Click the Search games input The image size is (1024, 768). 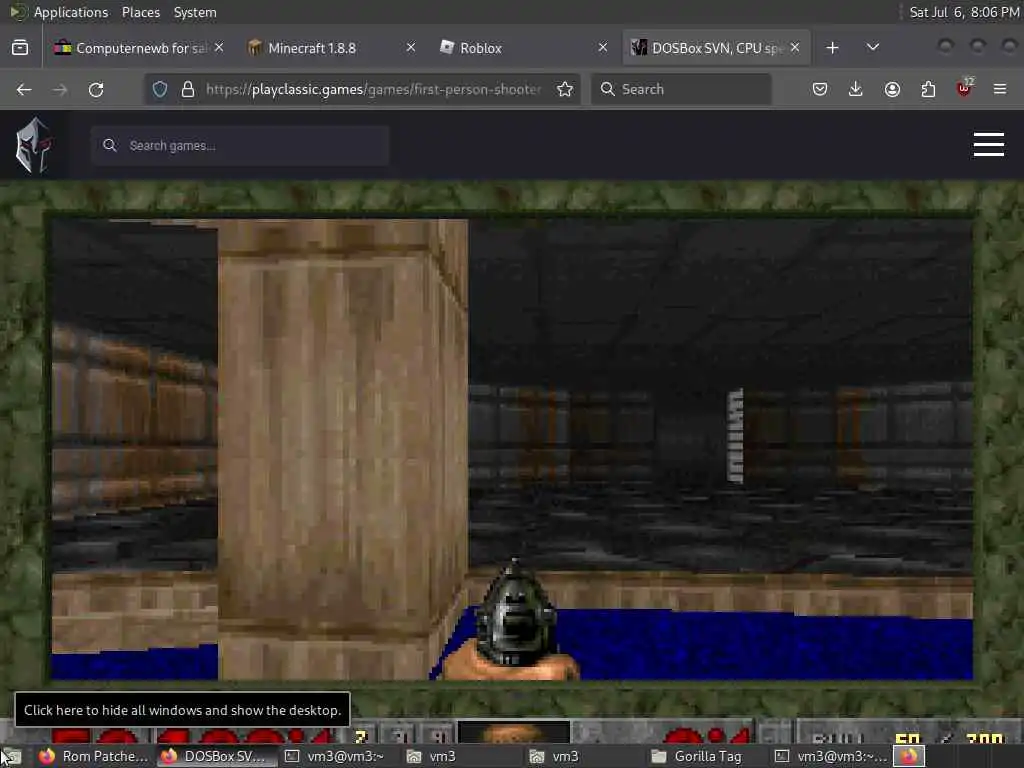pyautogui.click(x=240, y=145)
